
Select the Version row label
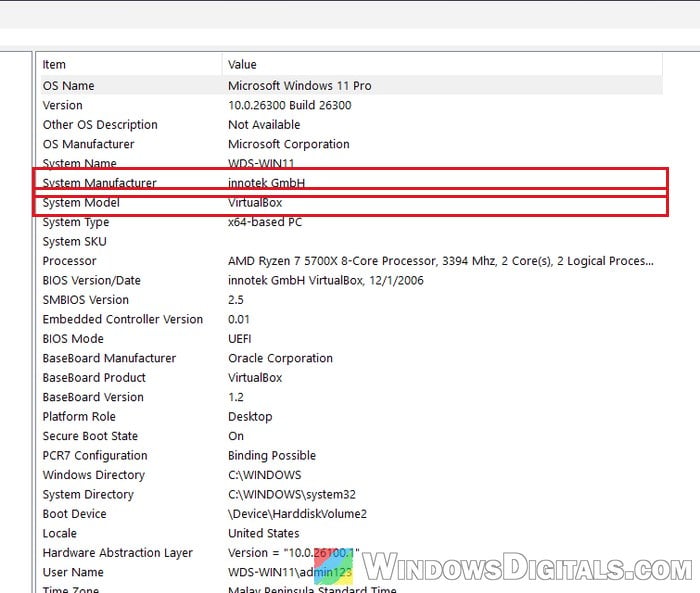pos(62,105)
